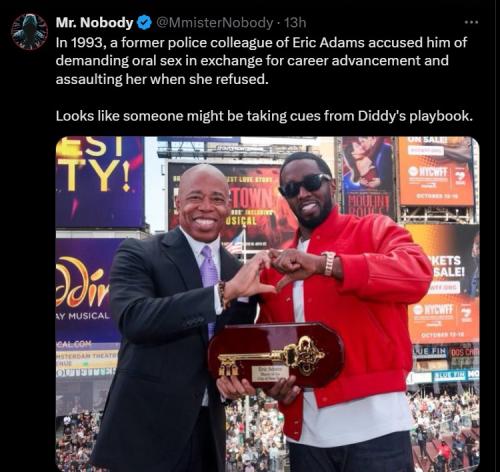Click the top-right NYCWFF orange billboard
Screen dimensions: 500x472
(x=436, y=172)
